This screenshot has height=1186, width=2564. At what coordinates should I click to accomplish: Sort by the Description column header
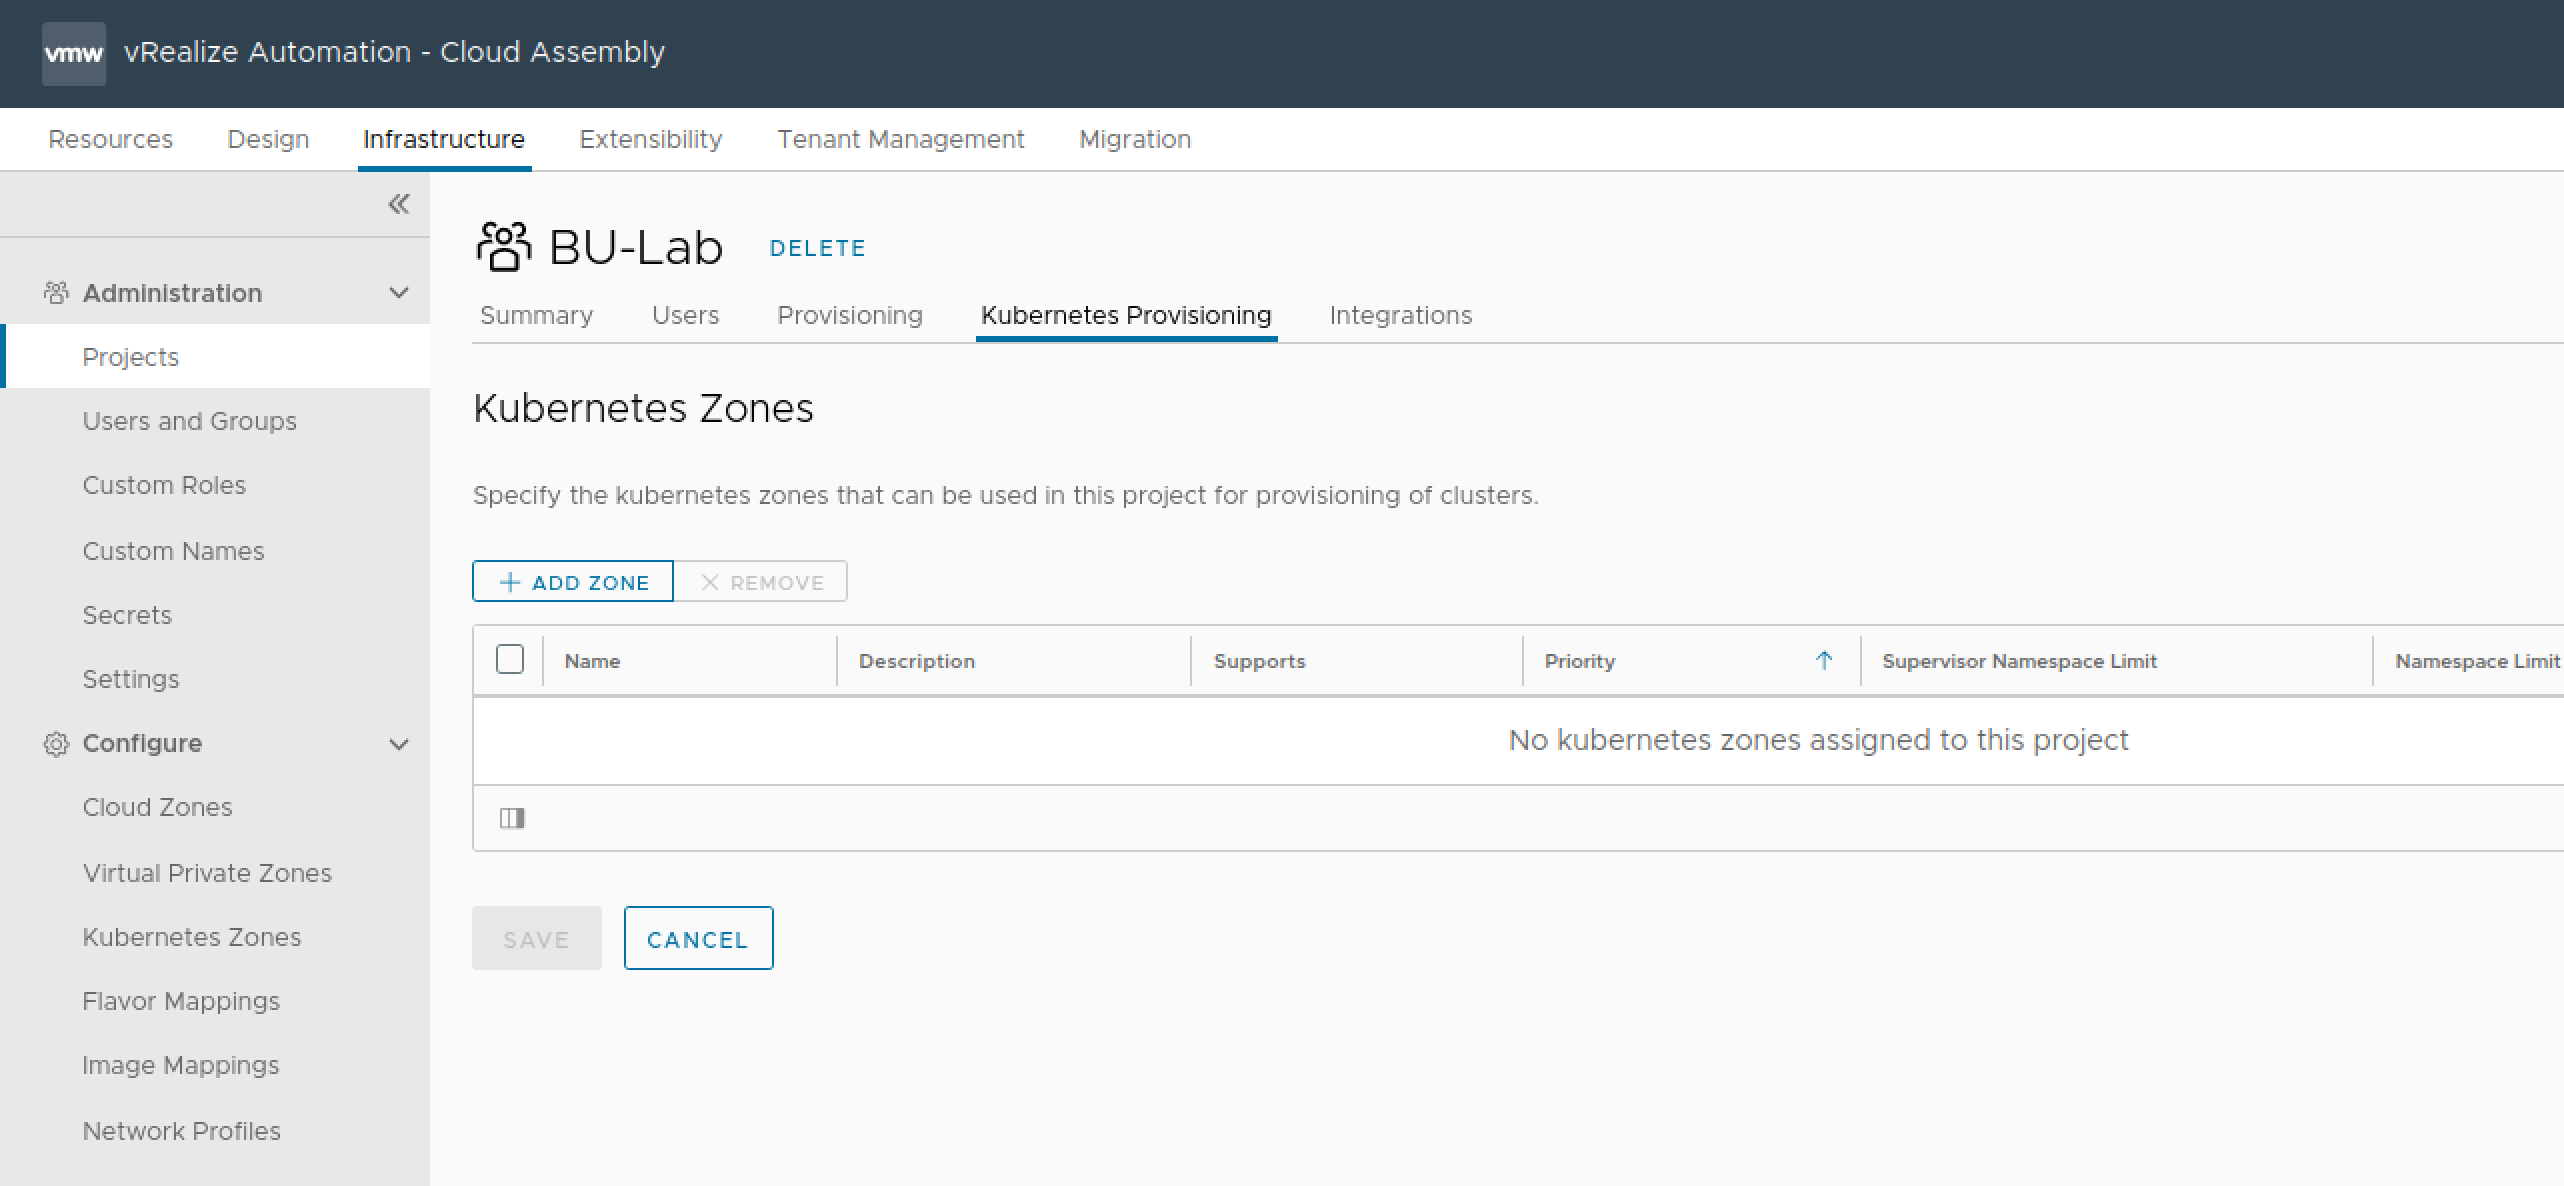[x=916, y=661]
